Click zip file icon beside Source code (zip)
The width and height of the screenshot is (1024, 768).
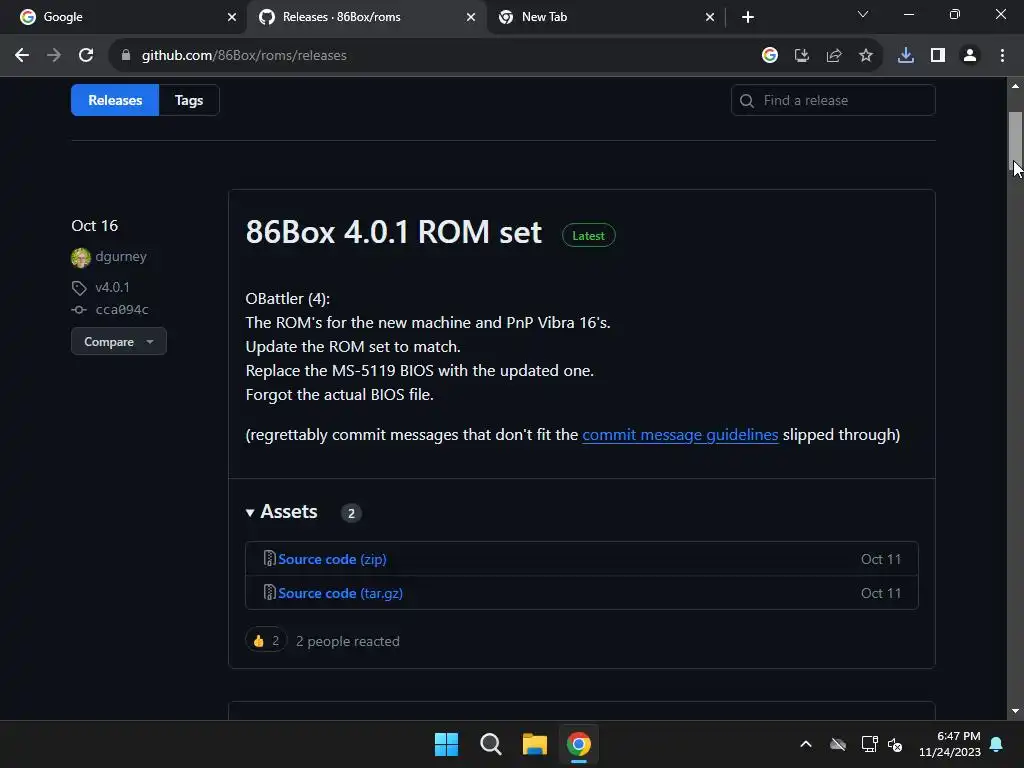[x=269, y=558]
